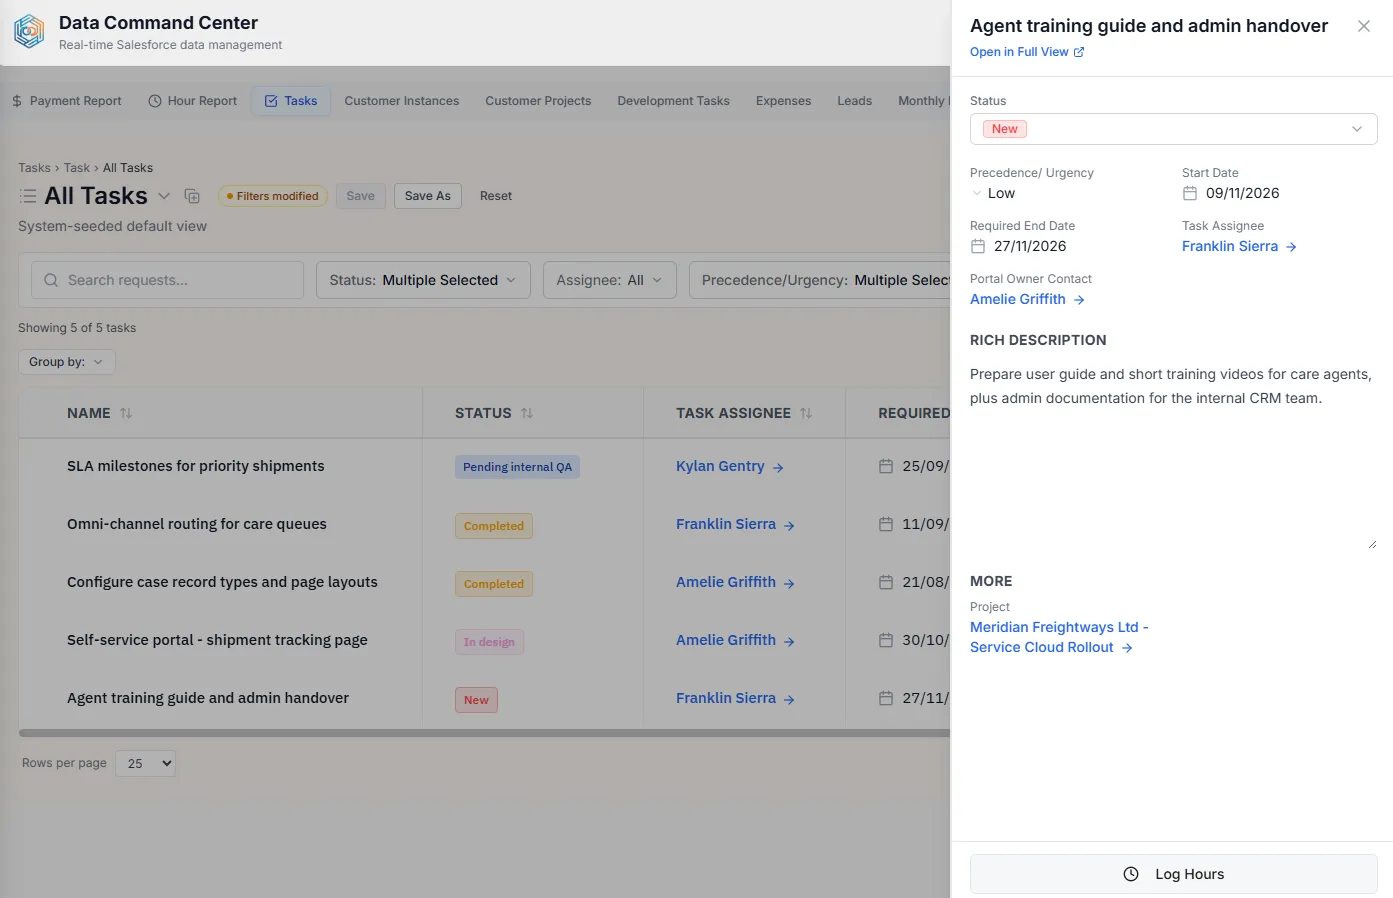Switch to the Hour Report tab
The width and height of the screenshot is (1393, 898).
(x=192, y=101)
